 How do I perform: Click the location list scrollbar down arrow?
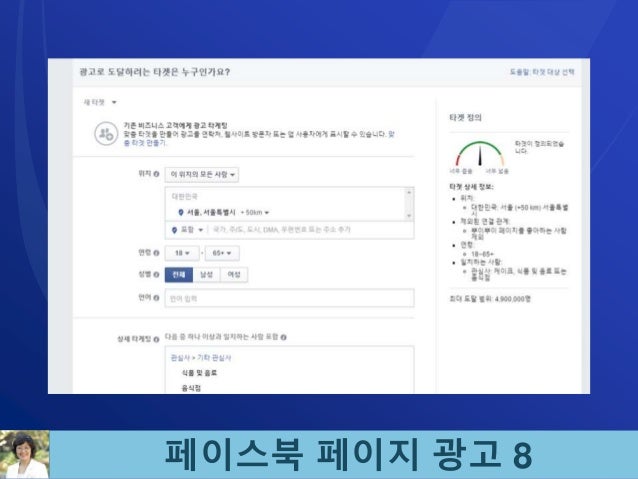(409, 216)
